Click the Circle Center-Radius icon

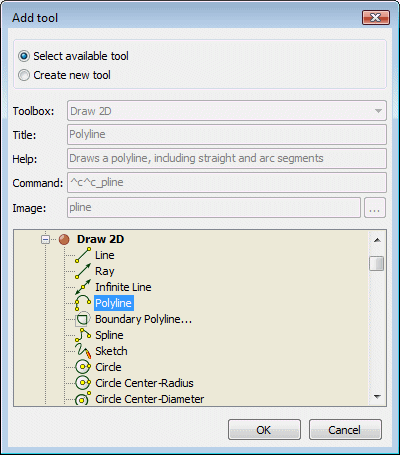point(83,383)
